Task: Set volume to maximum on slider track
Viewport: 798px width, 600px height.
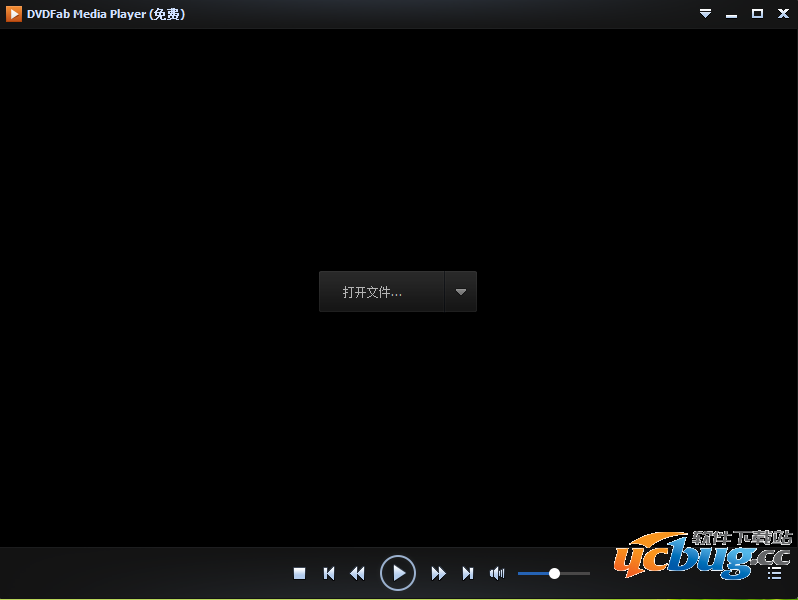Action: [x=588, y=573]
